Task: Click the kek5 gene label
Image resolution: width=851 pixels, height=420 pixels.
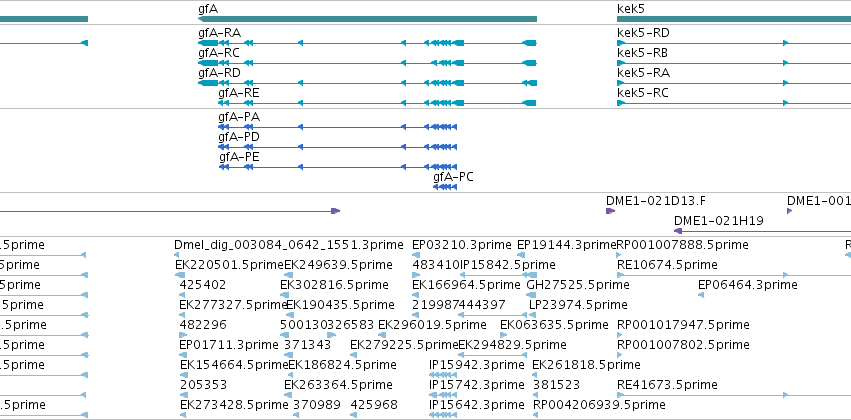Action: pos(631,9)
